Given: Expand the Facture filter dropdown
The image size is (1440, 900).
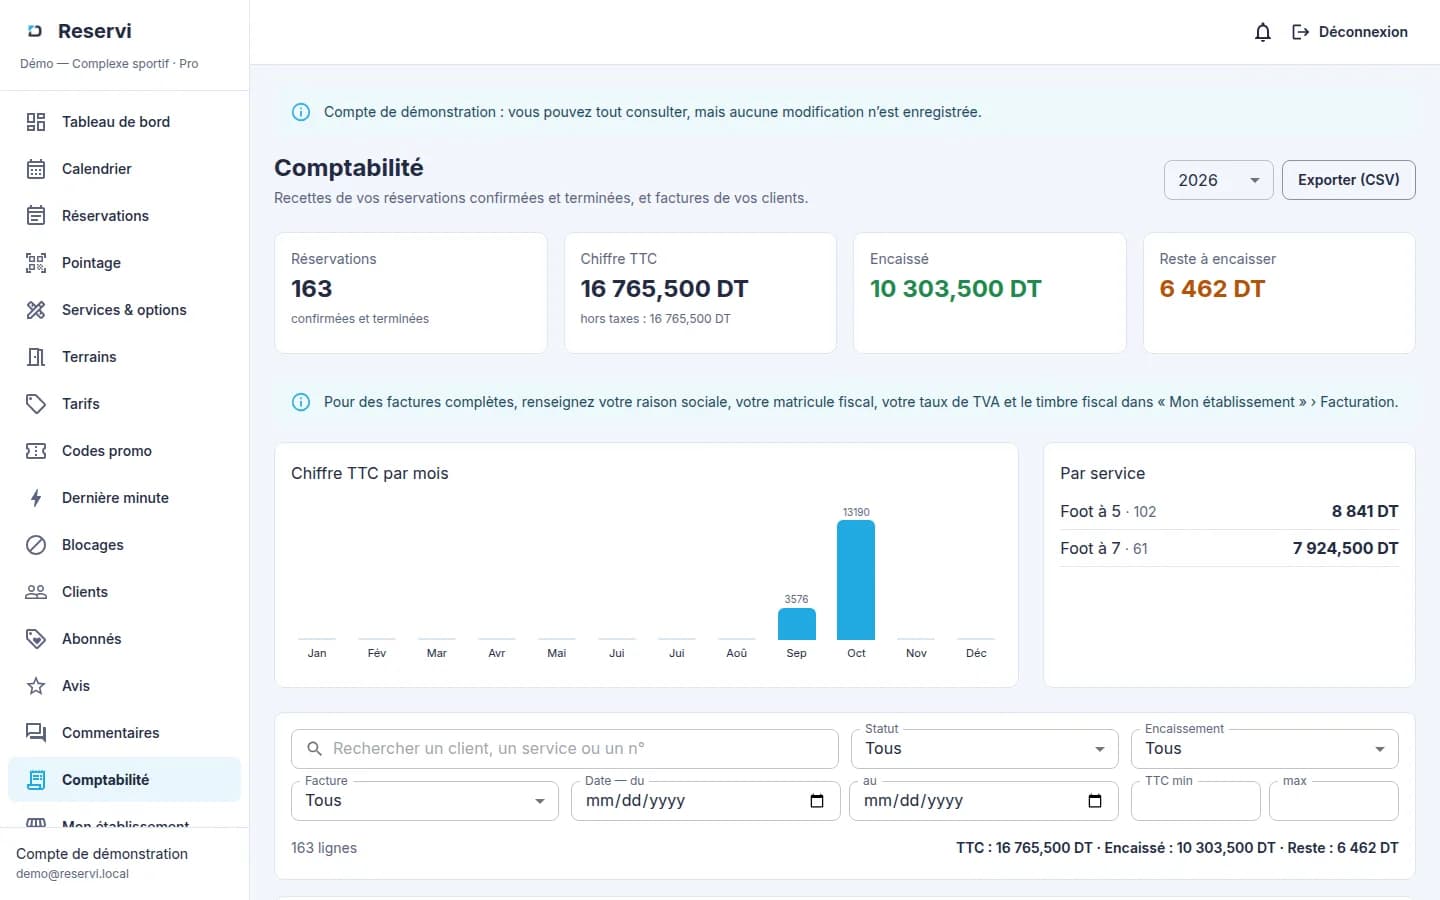Looking at the screenshot, I should (425, 801).
